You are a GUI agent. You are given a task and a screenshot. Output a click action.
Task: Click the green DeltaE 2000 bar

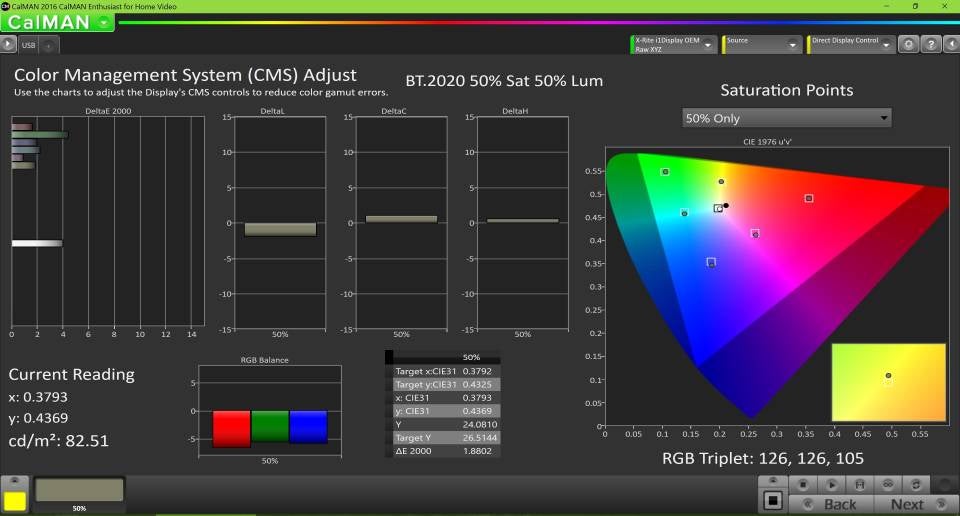pyautogui.click(x=40, y=135)
